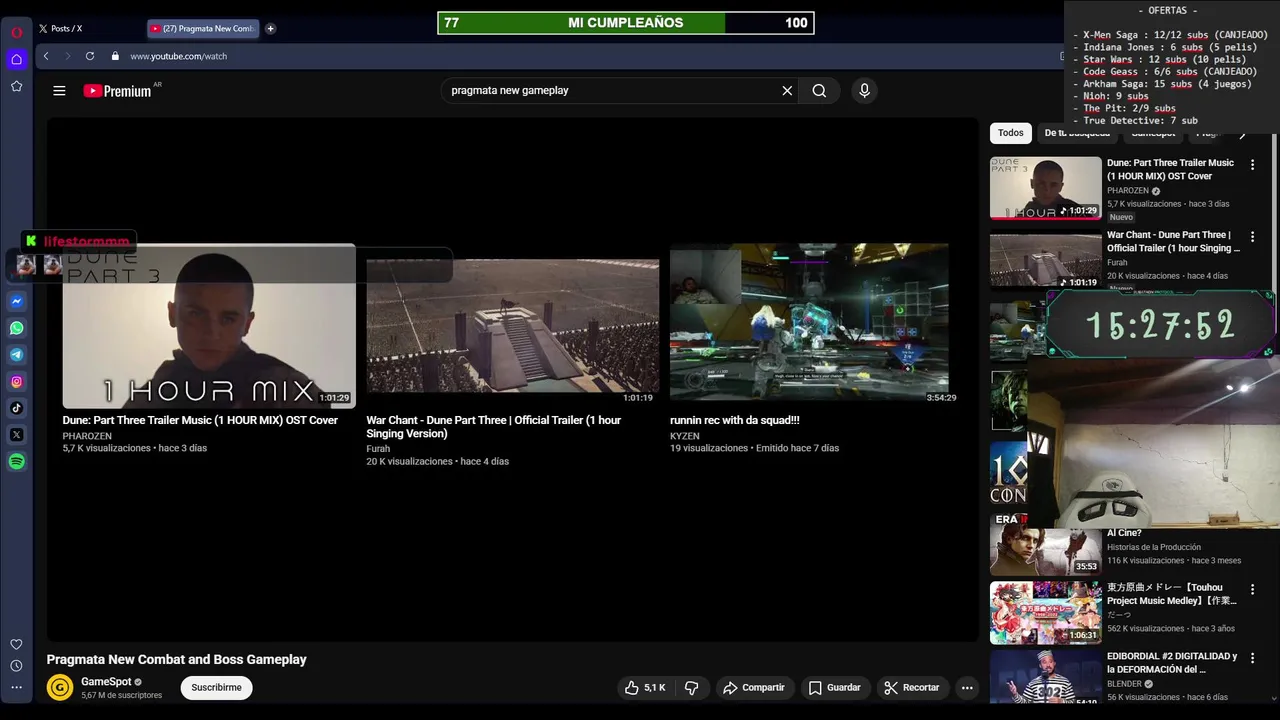Click the MI CUMPLEAÑOS progress bar overlay
This screenshot has height=720, width=1280.
pos(626,23)
